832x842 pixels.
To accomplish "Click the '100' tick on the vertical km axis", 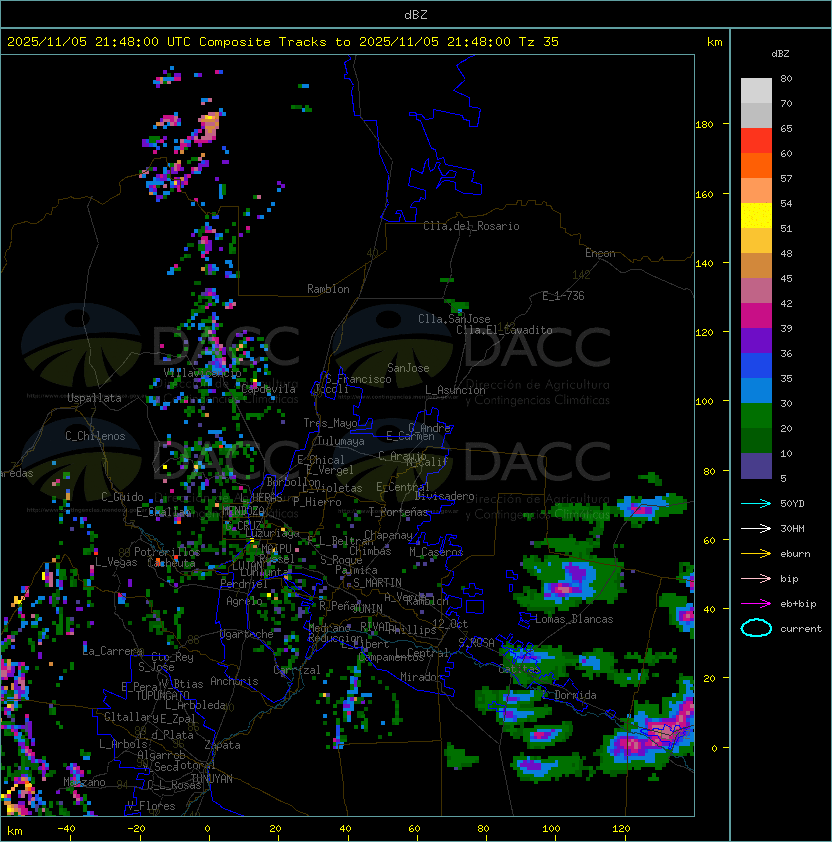I will 704,402.
